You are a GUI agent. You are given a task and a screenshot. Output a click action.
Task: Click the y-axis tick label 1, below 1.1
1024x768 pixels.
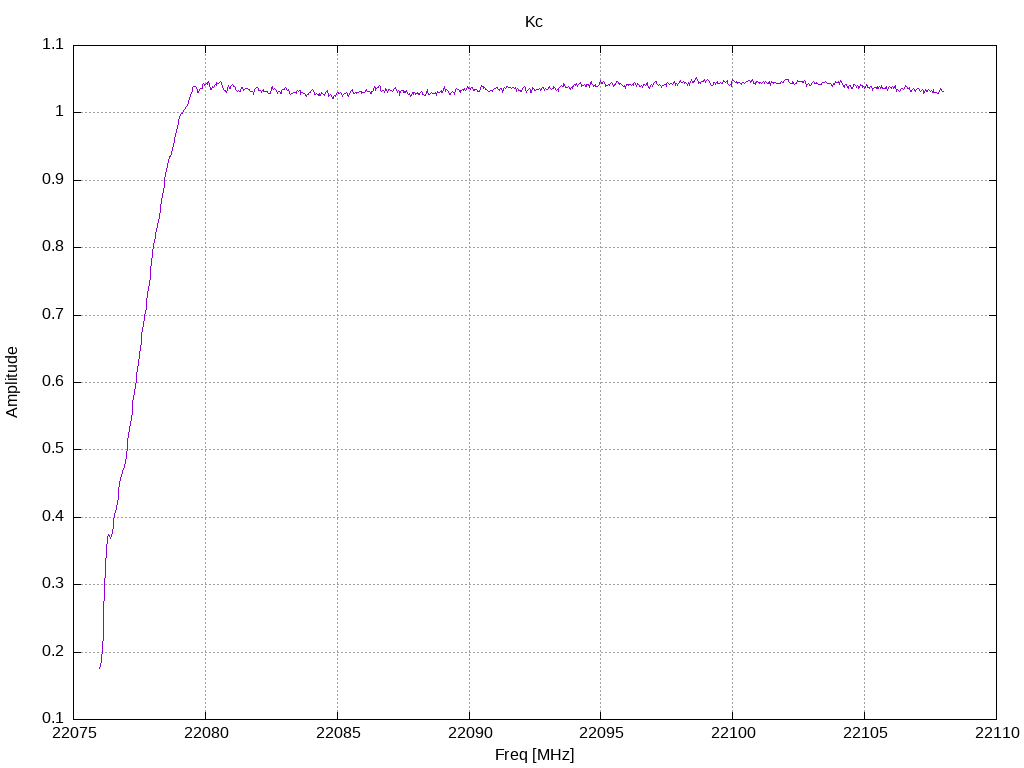point(59,112)
